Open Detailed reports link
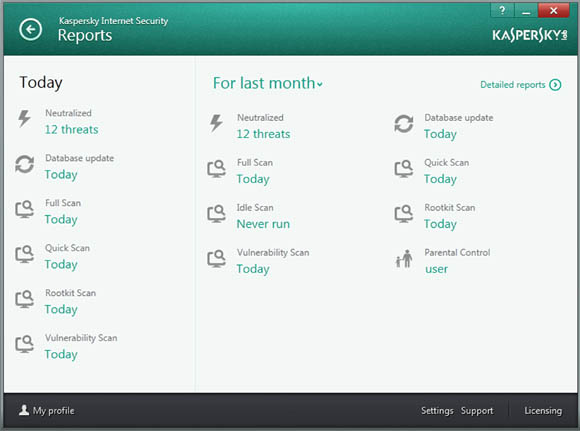 click(x=513, y=85)
